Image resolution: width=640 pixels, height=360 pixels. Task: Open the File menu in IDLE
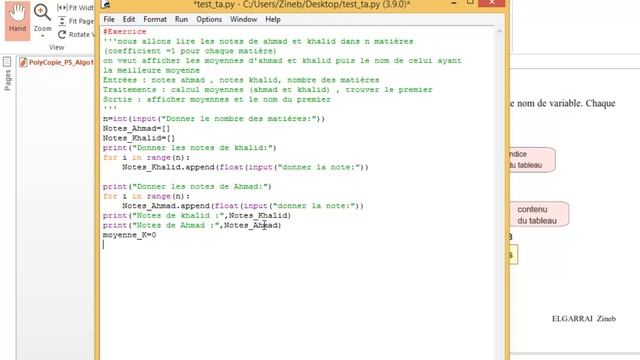click(x=109, y=20)
